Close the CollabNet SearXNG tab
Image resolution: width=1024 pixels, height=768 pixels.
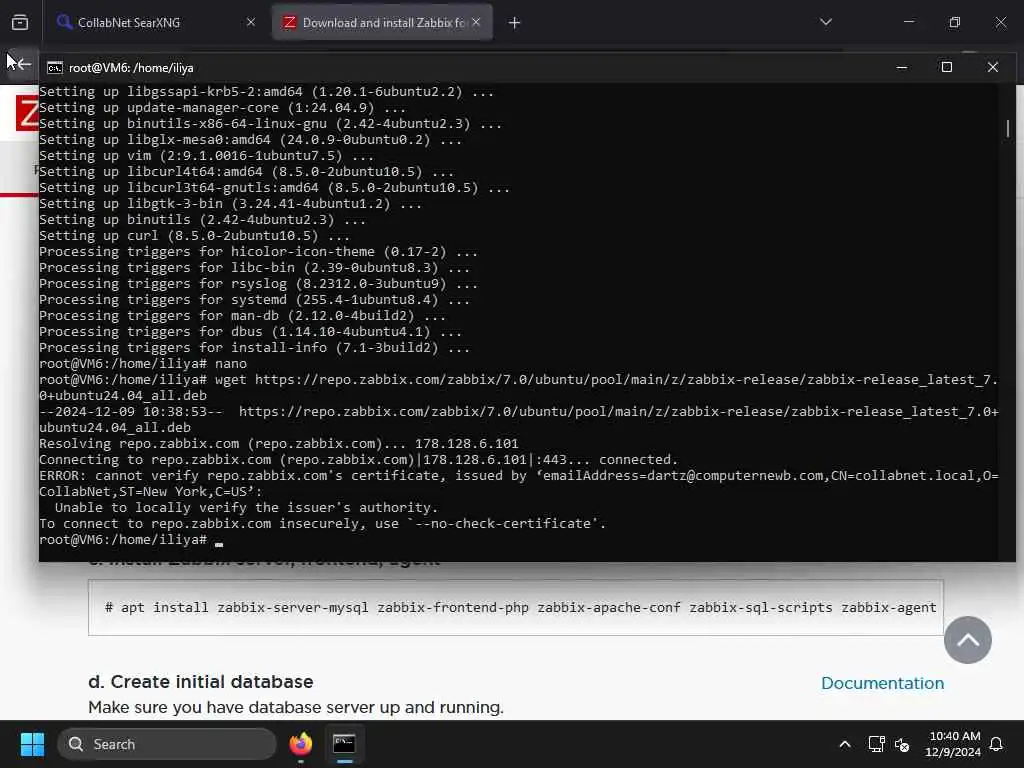251,23
